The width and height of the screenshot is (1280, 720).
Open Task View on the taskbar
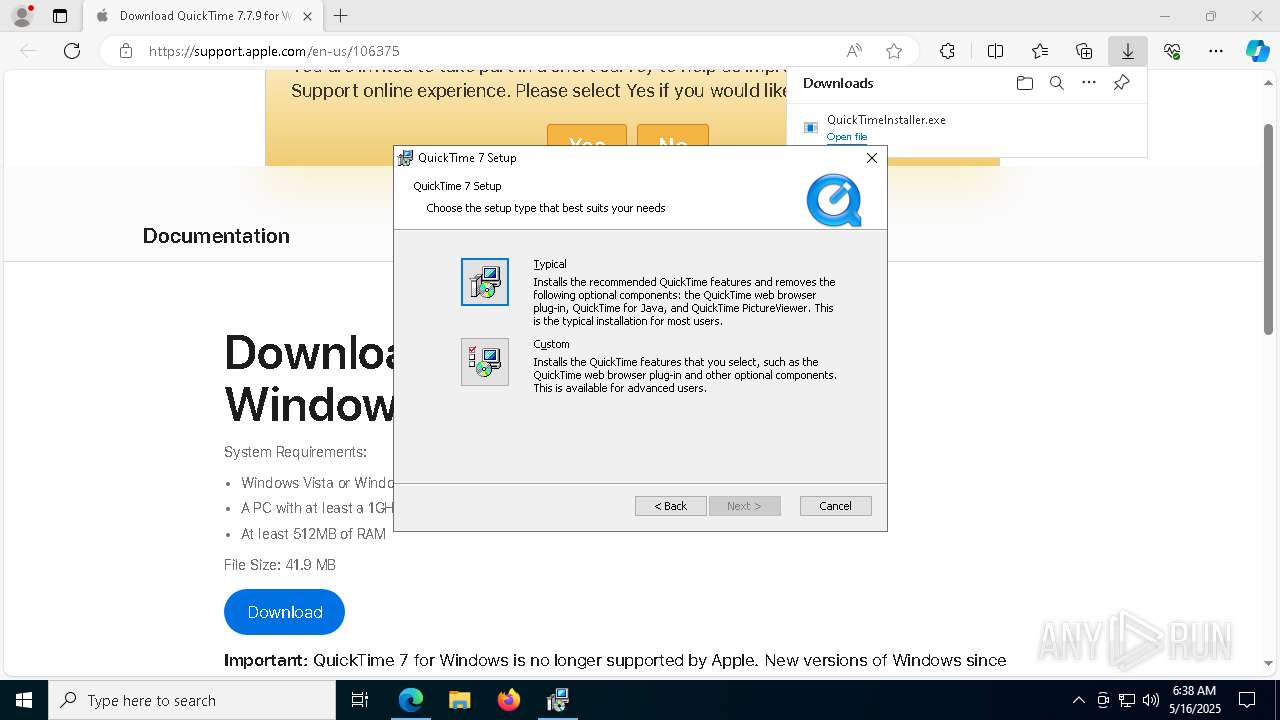[360, 700]
